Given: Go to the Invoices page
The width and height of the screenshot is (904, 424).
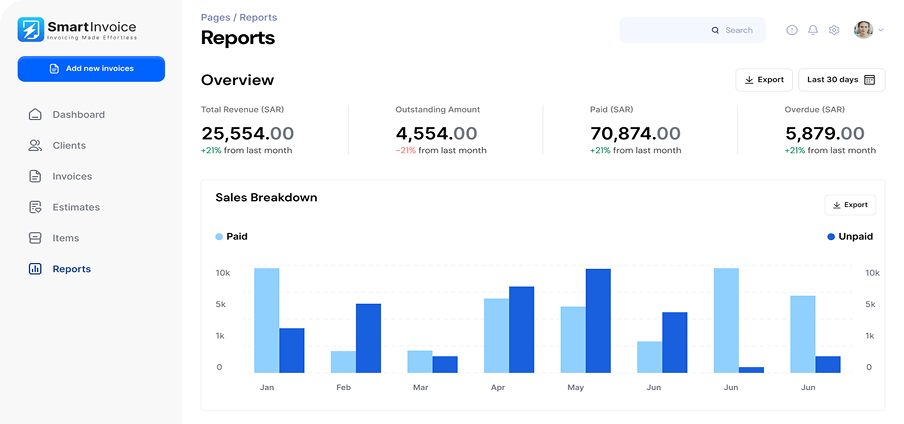Looking at the screenshot, I should pos(72,177).
